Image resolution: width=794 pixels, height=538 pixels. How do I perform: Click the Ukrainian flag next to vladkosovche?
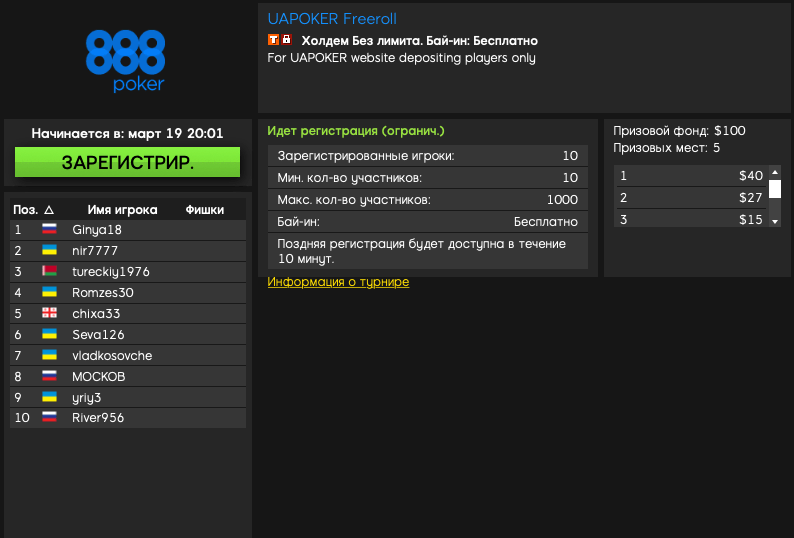49,355
